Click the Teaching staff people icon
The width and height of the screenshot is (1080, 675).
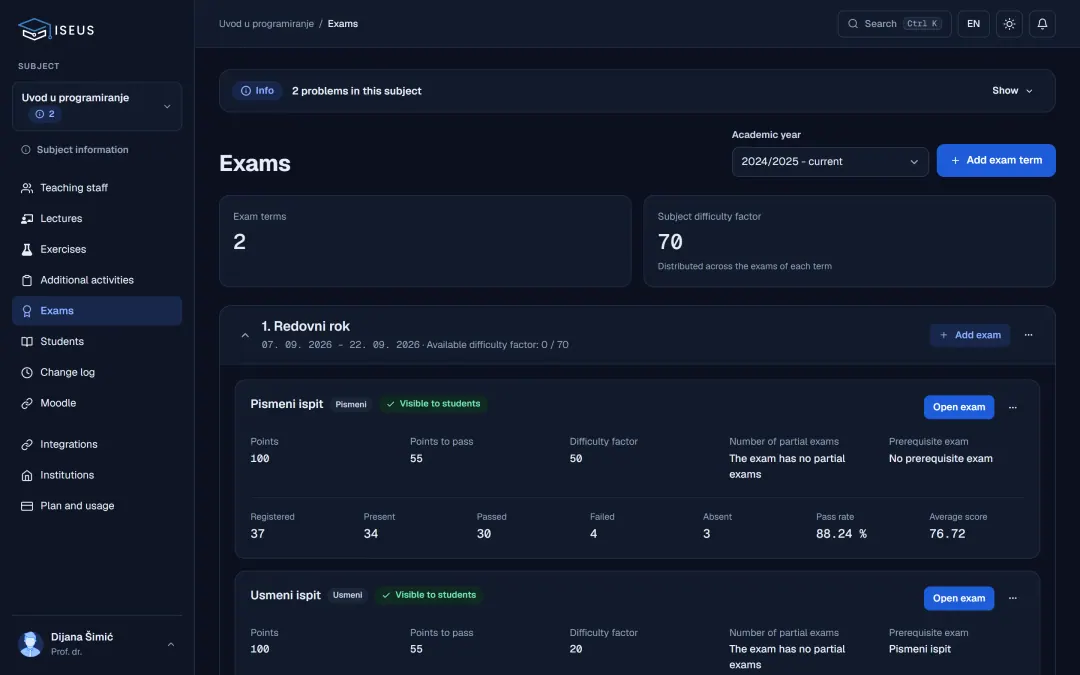click(x=27, y=187)
